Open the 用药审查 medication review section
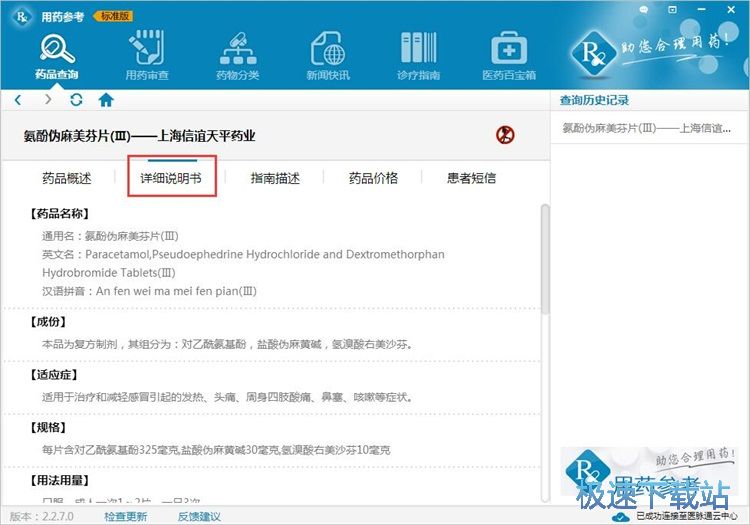This screenshot has width=750, height=525. tap(147, 56)
